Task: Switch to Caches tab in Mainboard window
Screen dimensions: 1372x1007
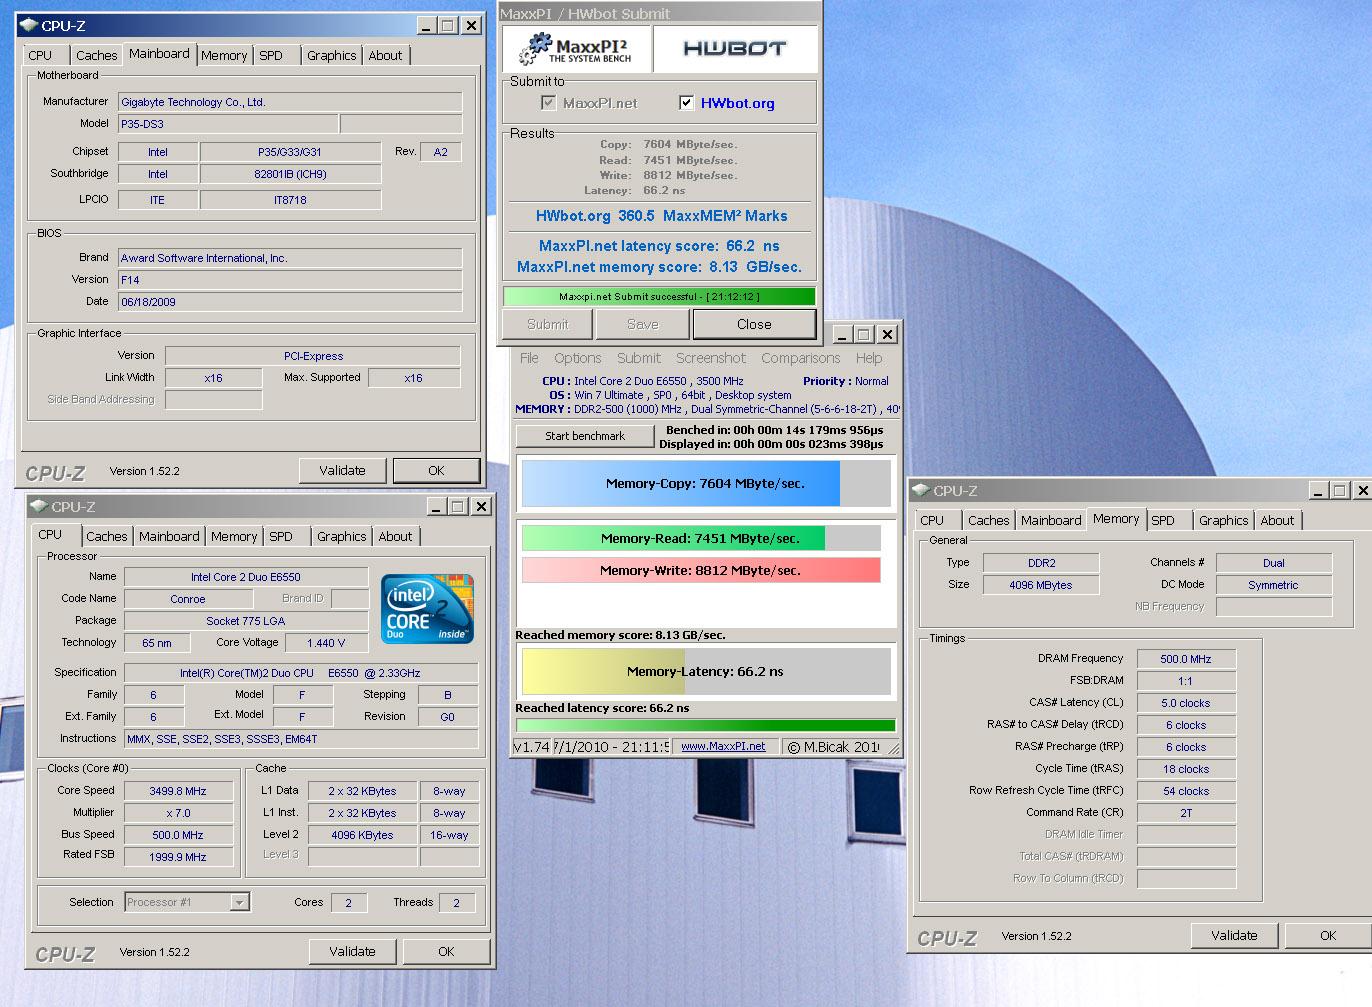Action: click(96, 55)
